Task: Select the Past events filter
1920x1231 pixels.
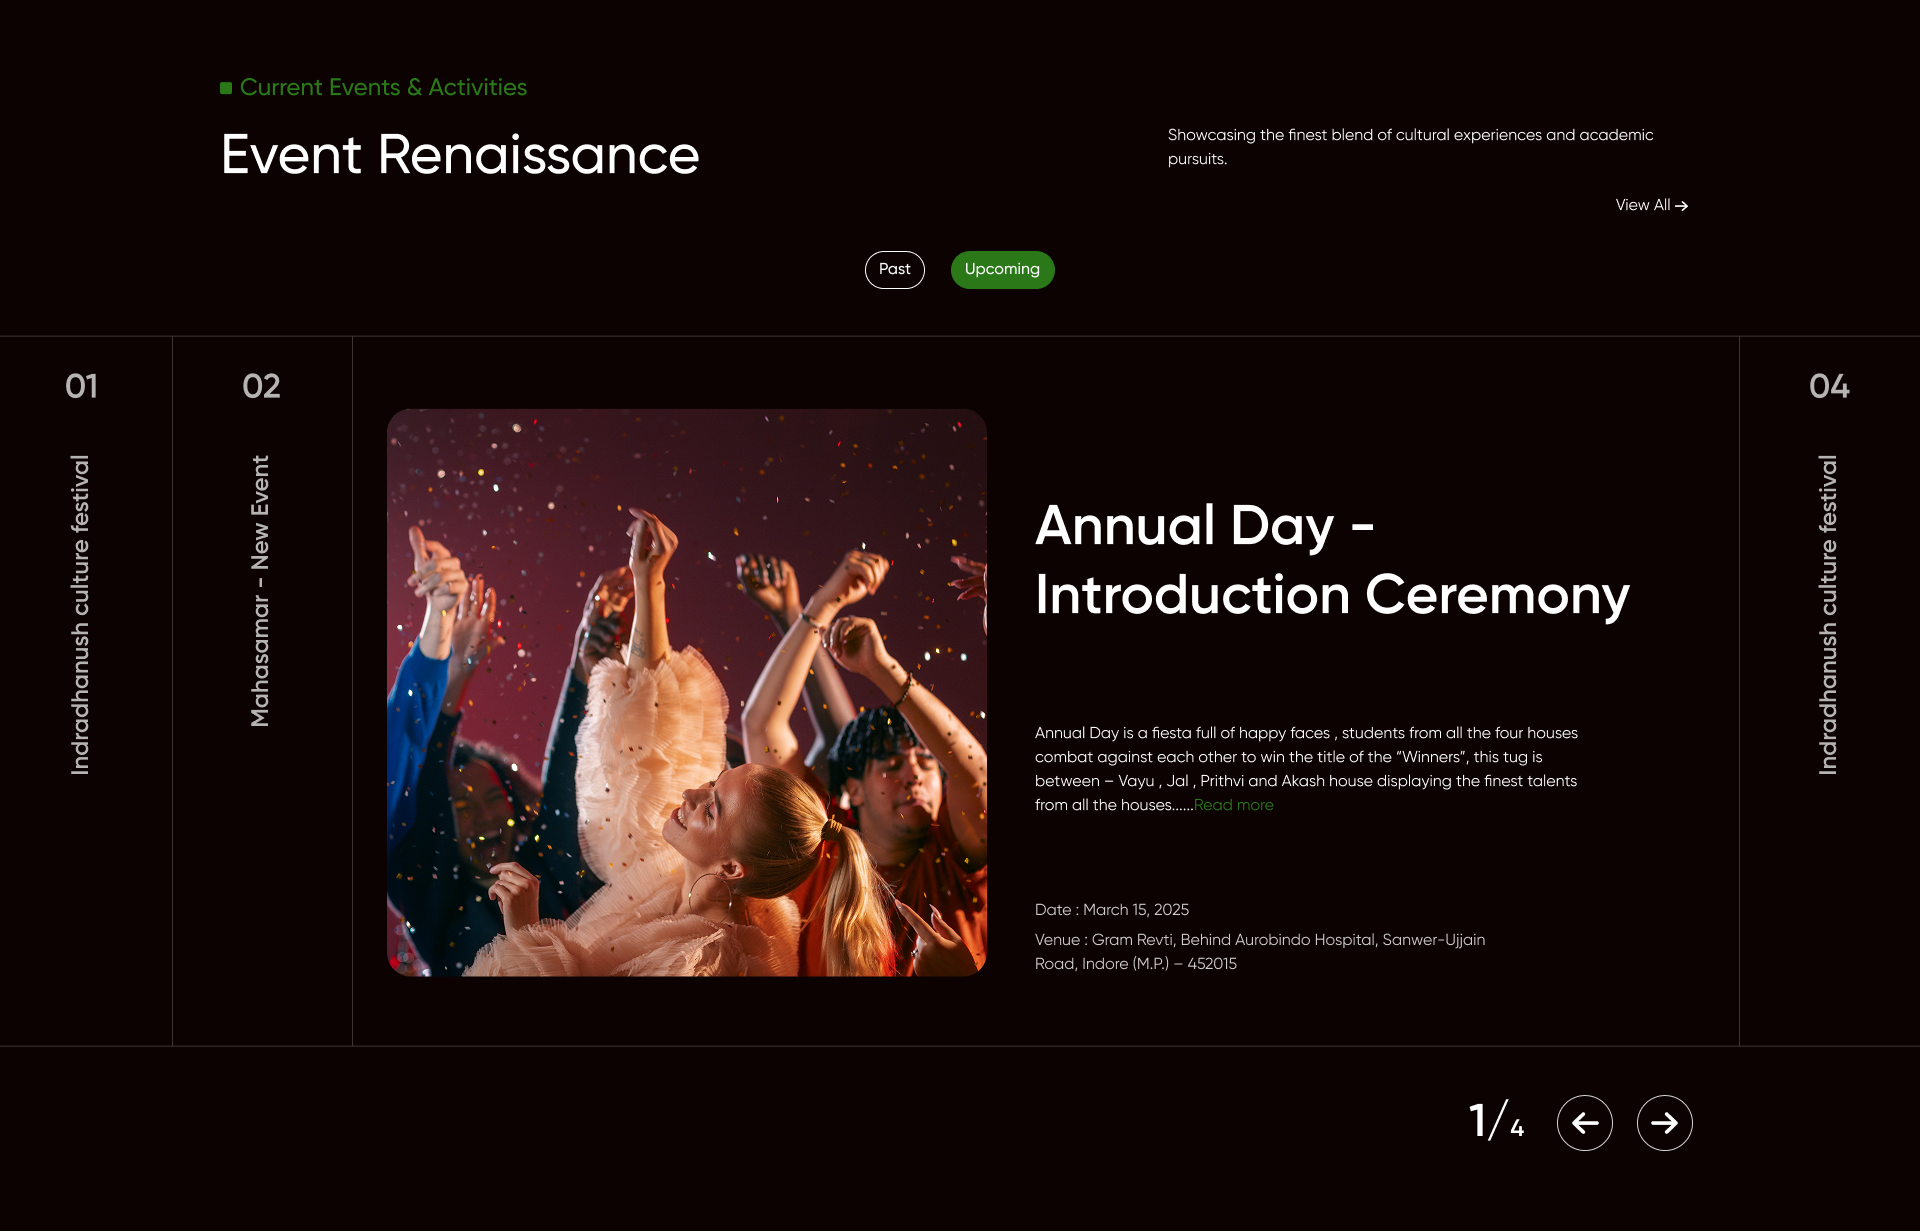Action: click(894, 269)
